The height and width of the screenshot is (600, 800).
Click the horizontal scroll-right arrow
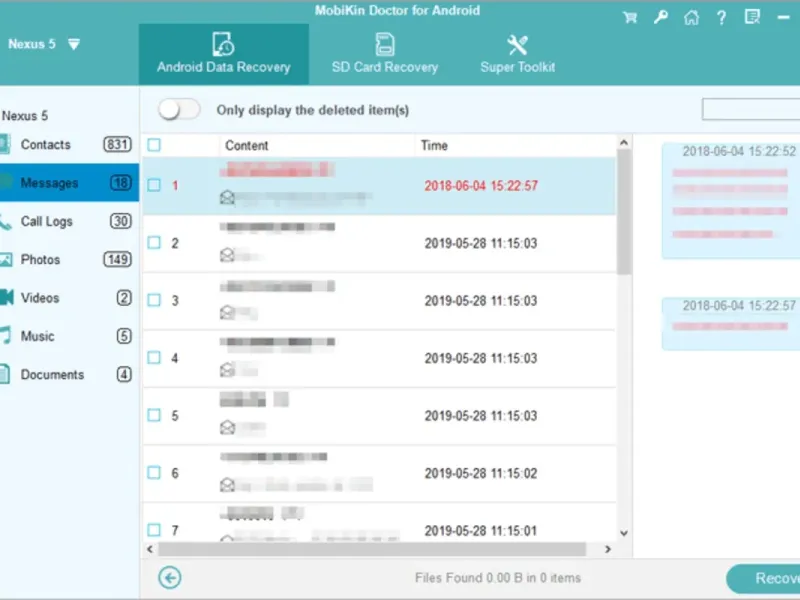[x=608, y=549]
